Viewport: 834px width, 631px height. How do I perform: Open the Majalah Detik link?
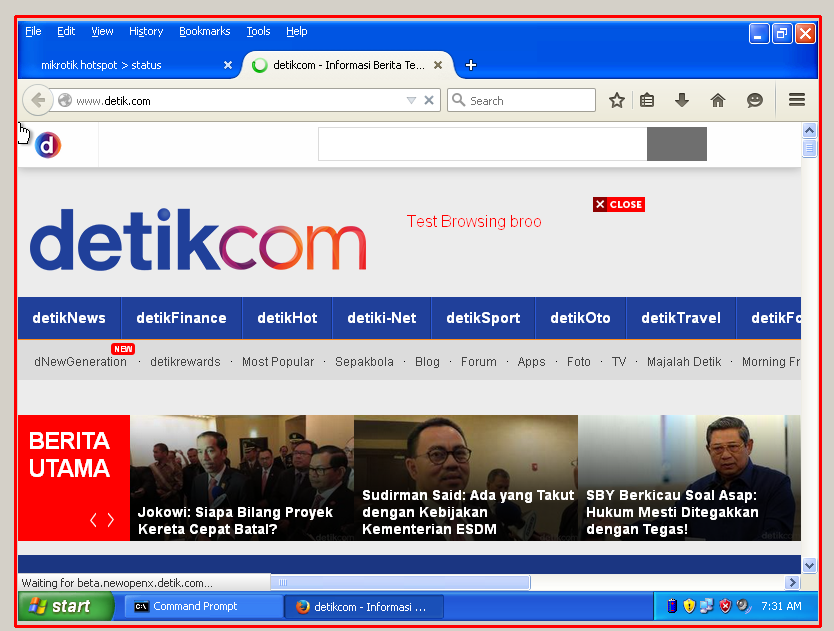[684, 362]
